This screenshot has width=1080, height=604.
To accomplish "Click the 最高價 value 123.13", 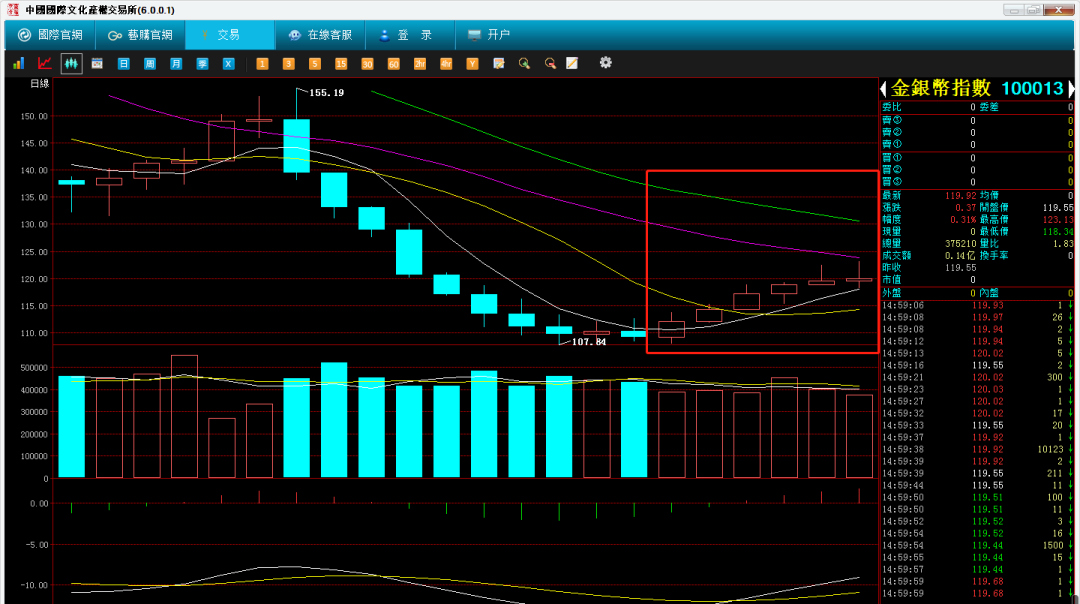I will point(1057,220).
